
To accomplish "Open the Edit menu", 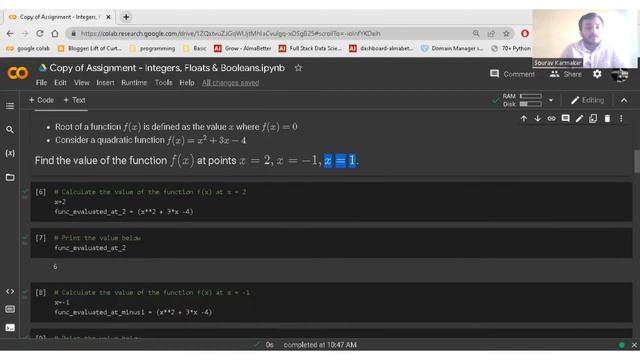I will coord(60,83).
